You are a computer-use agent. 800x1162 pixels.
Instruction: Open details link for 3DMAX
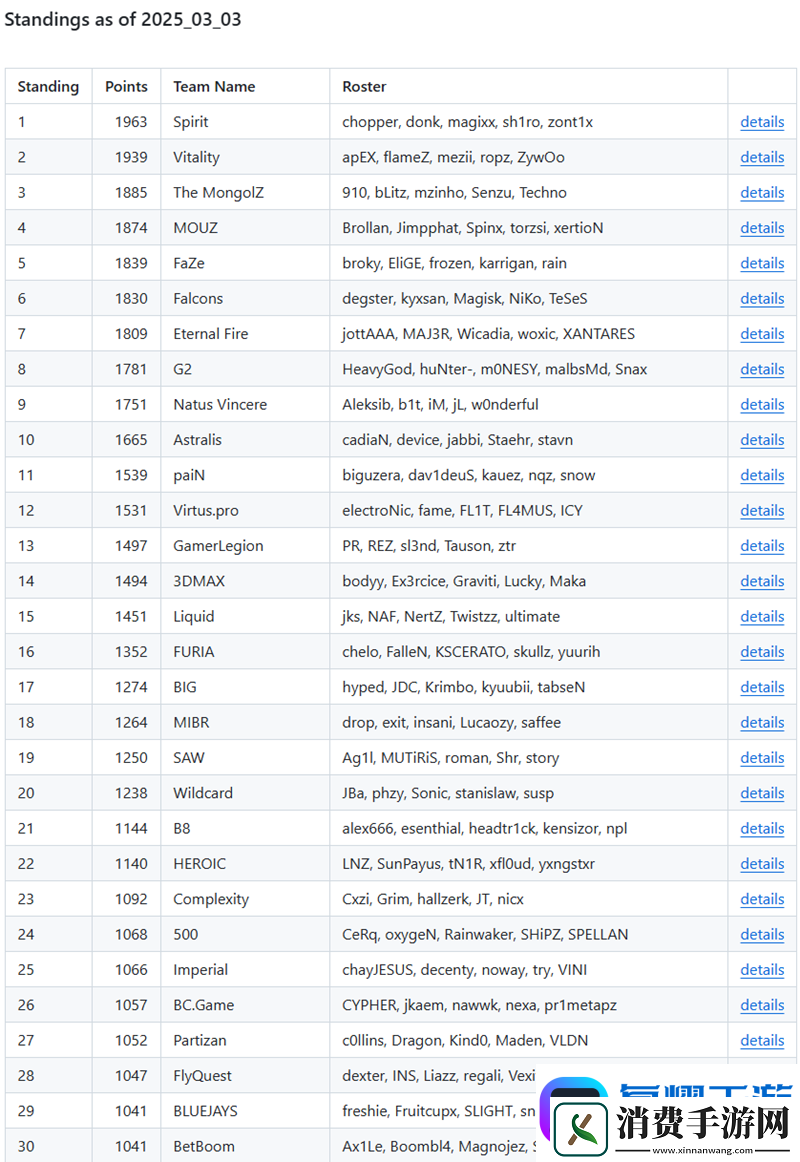pos(761,581)
